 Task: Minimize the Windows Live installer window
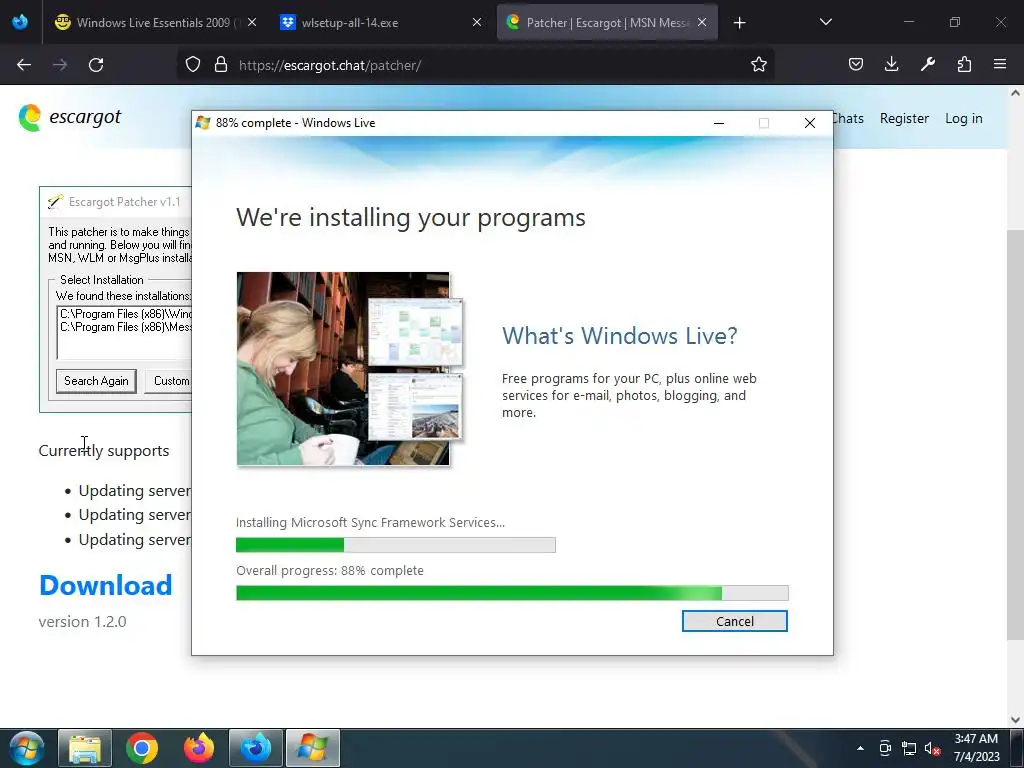719,123
